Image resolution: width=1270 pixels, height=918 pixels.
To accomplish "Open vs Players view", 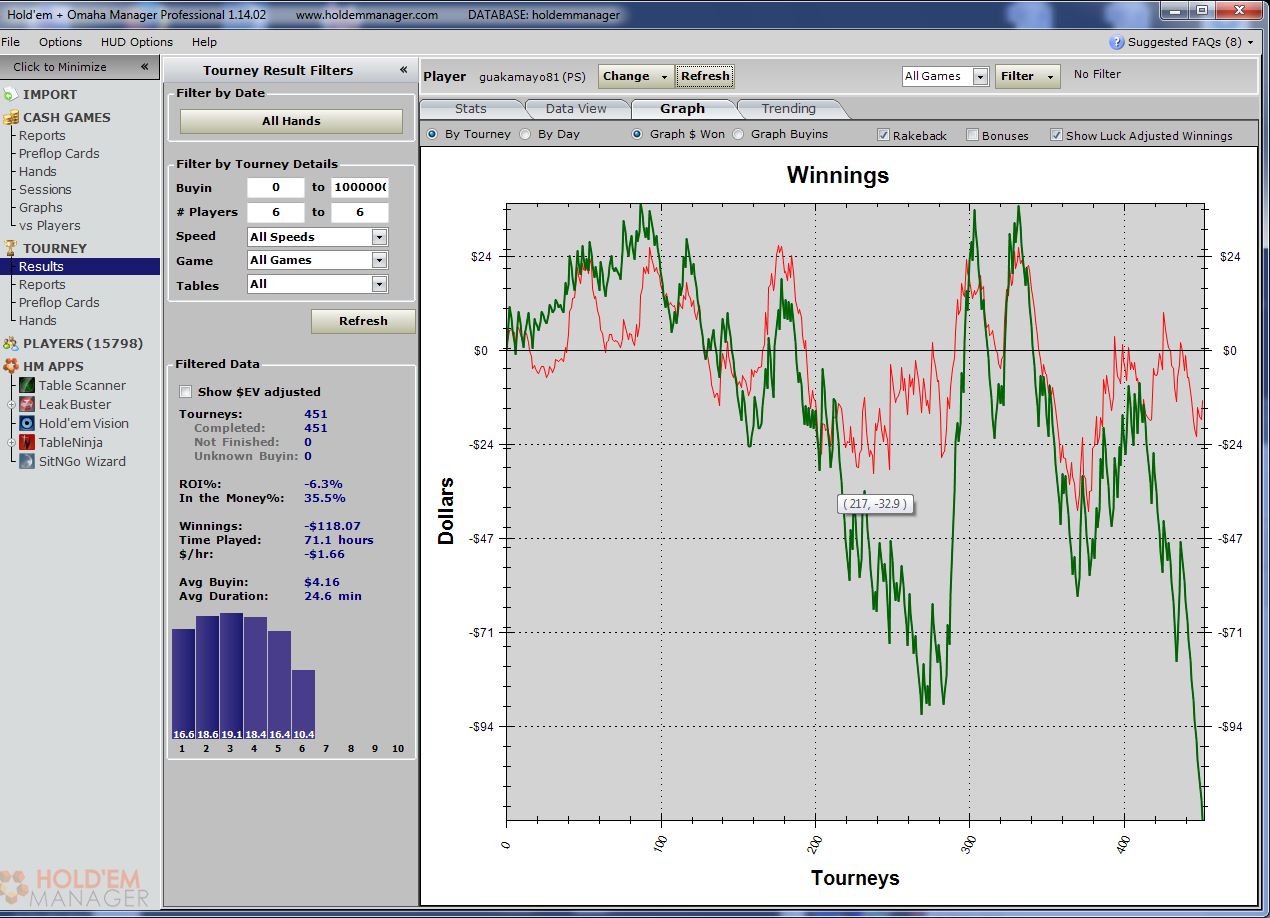I will pyautogui.click(x=50, y=226).
